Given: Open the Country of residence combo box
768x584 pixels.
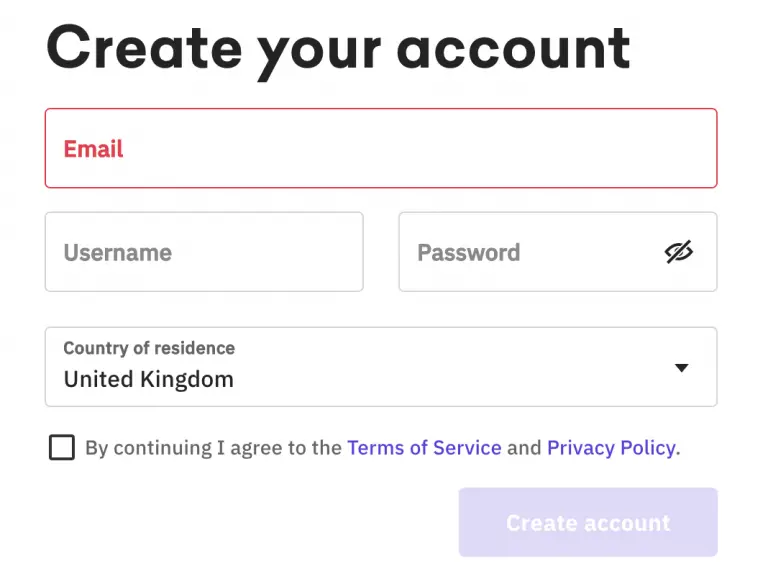Looking at the screenshot, I should point(381,366).
